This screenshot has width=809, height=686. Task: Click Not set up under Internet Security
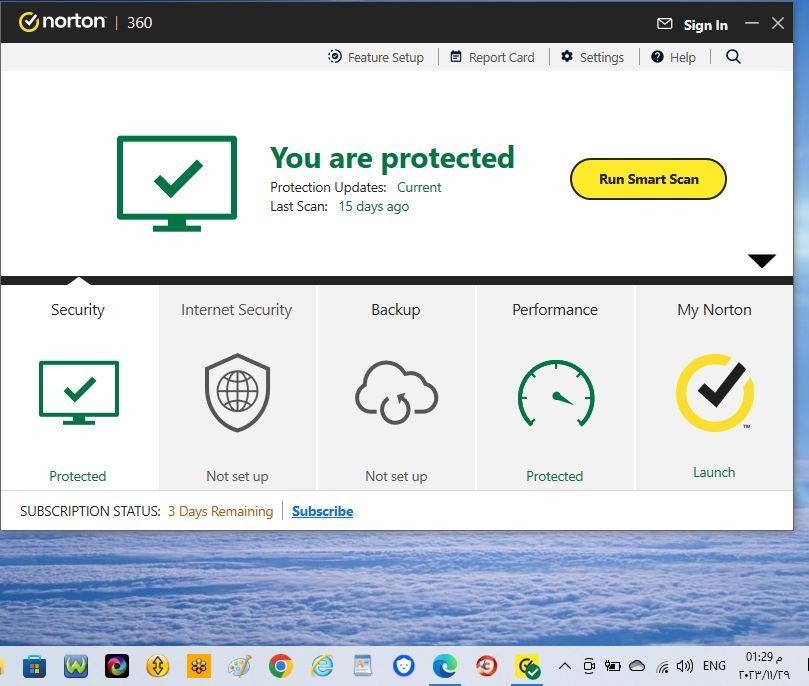coord(237,476)
